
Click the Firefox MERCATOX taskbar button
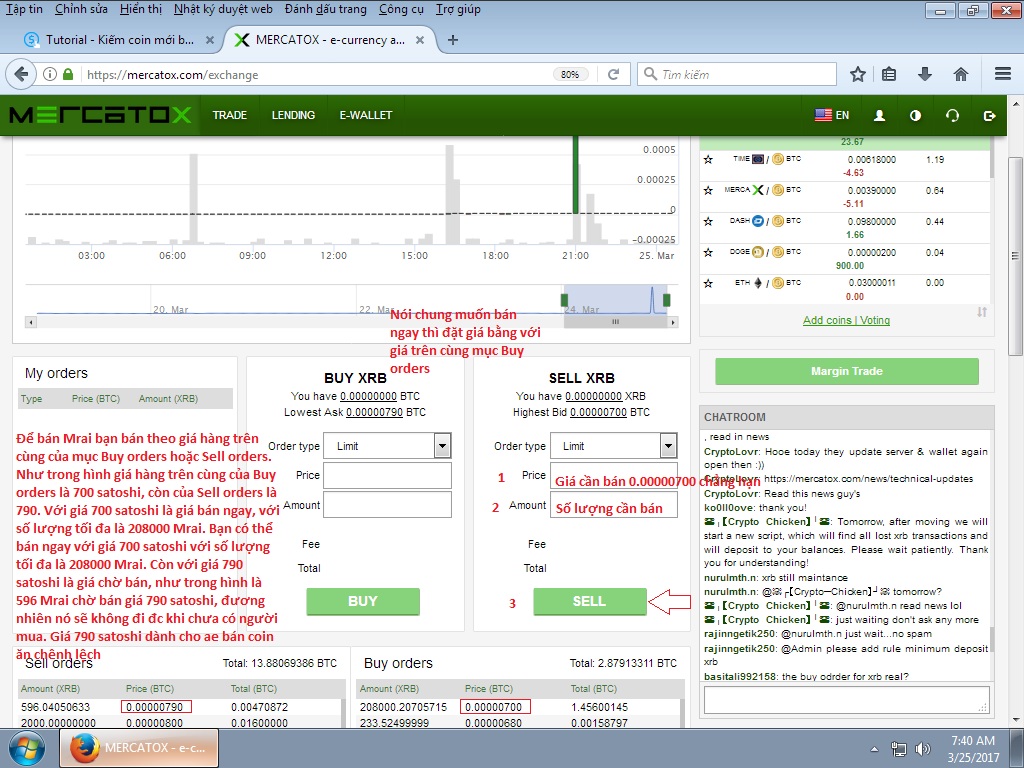pos(139,748)
